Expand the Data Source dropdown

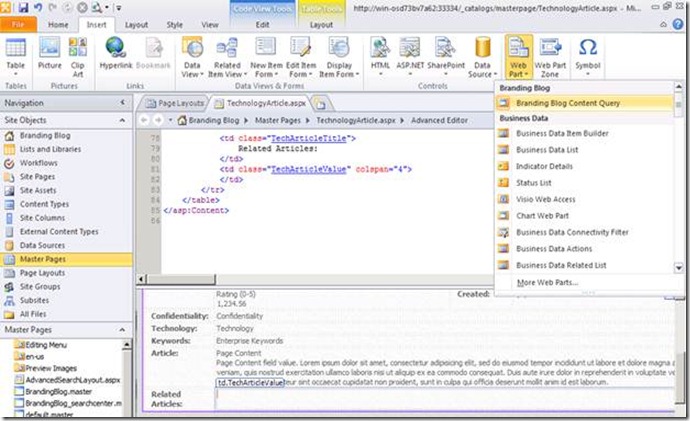pos(484,56)
